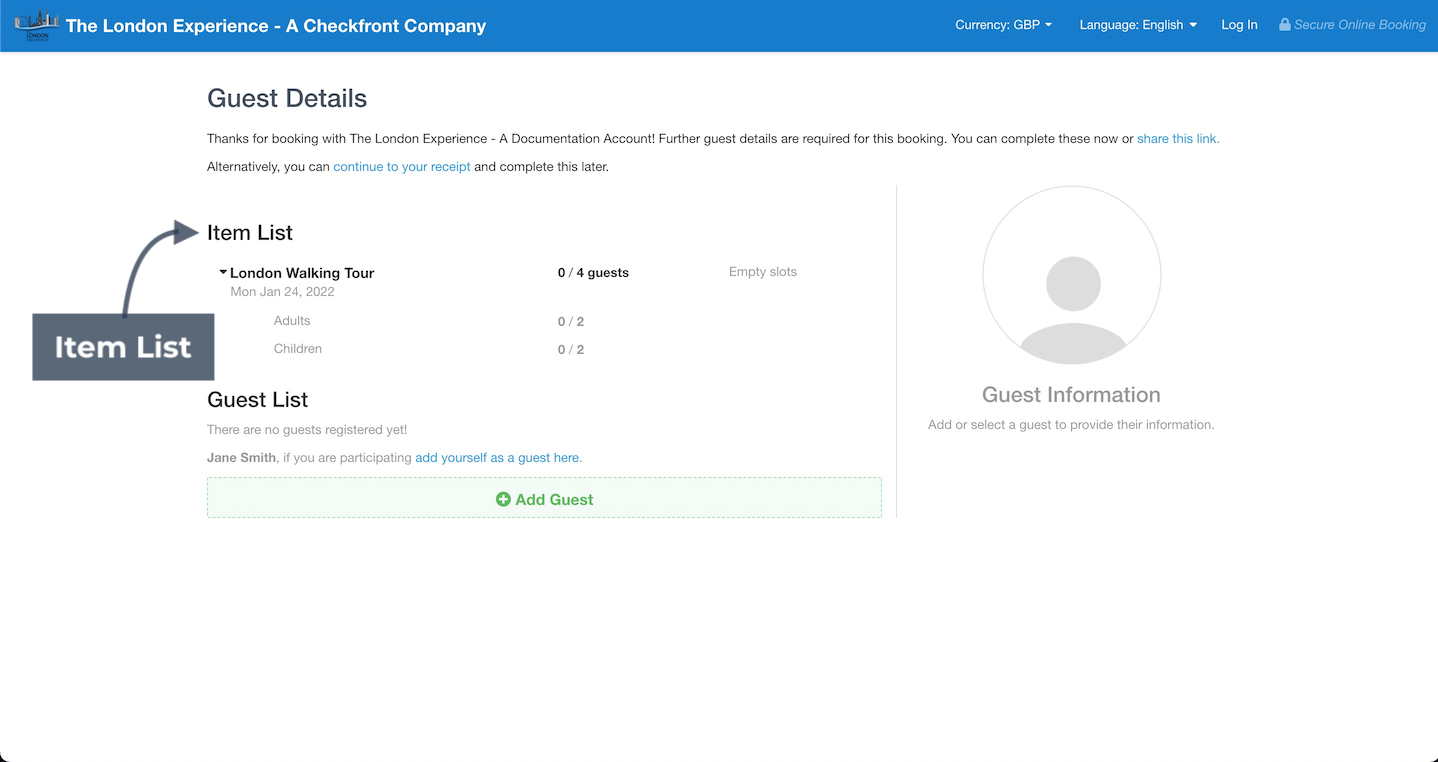Click the Add Guest button
Image resolution: width=1438 pixels, height=762 pixels.
(x=544, y=497)
